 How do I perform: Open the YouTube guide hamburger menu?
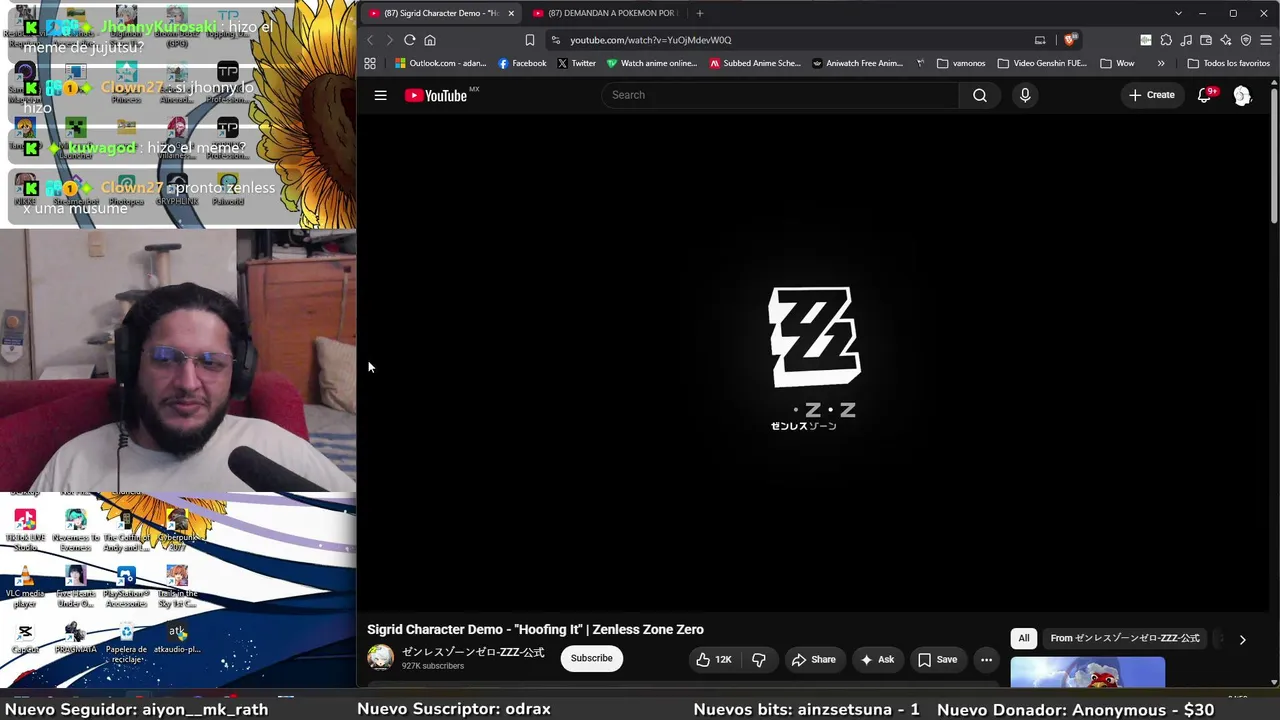click(380, 95)
